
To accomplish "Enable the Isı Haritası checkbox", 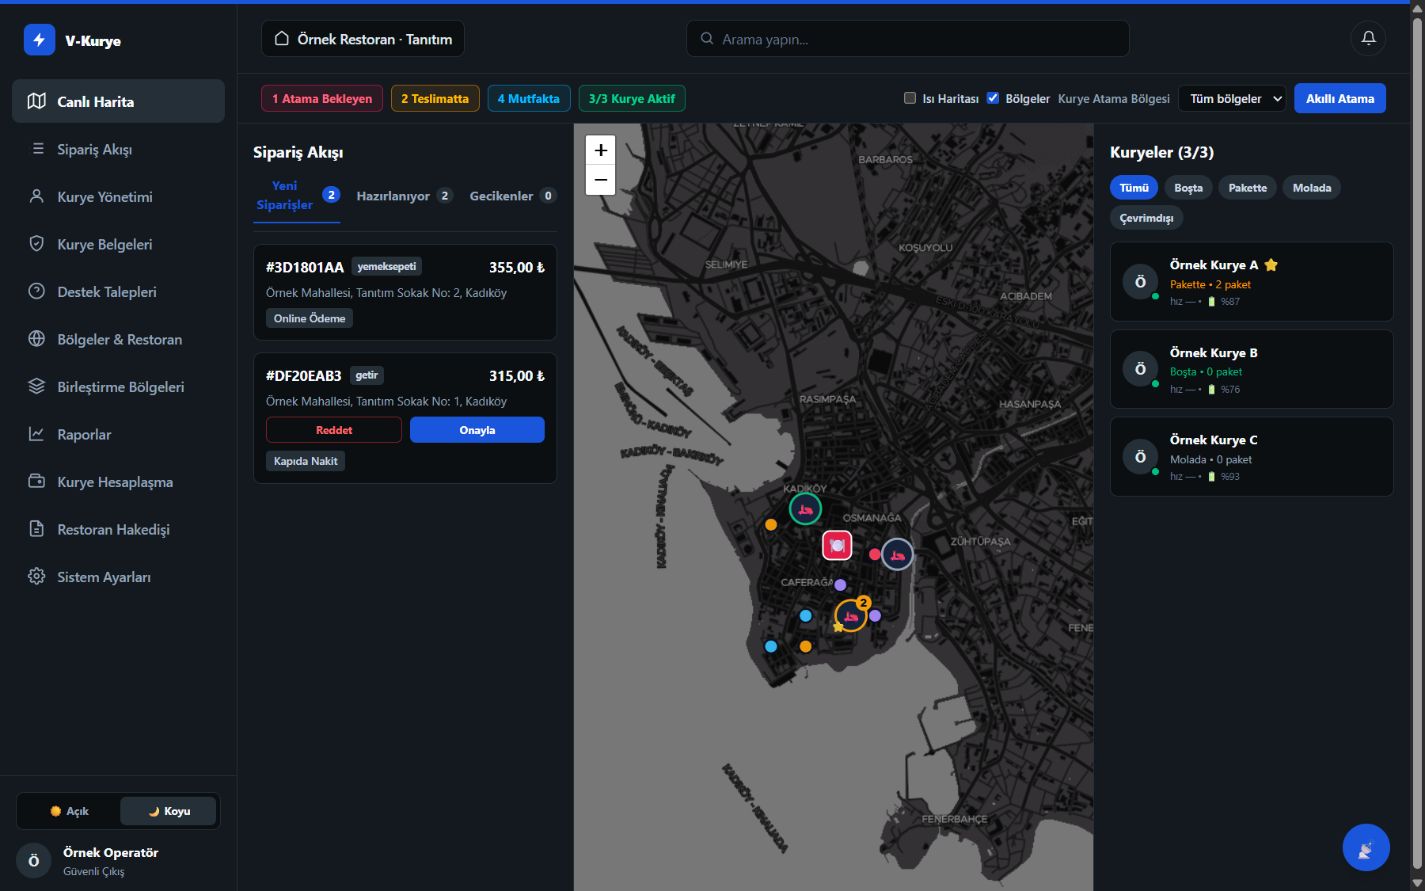I will click(x=910, y=98).
